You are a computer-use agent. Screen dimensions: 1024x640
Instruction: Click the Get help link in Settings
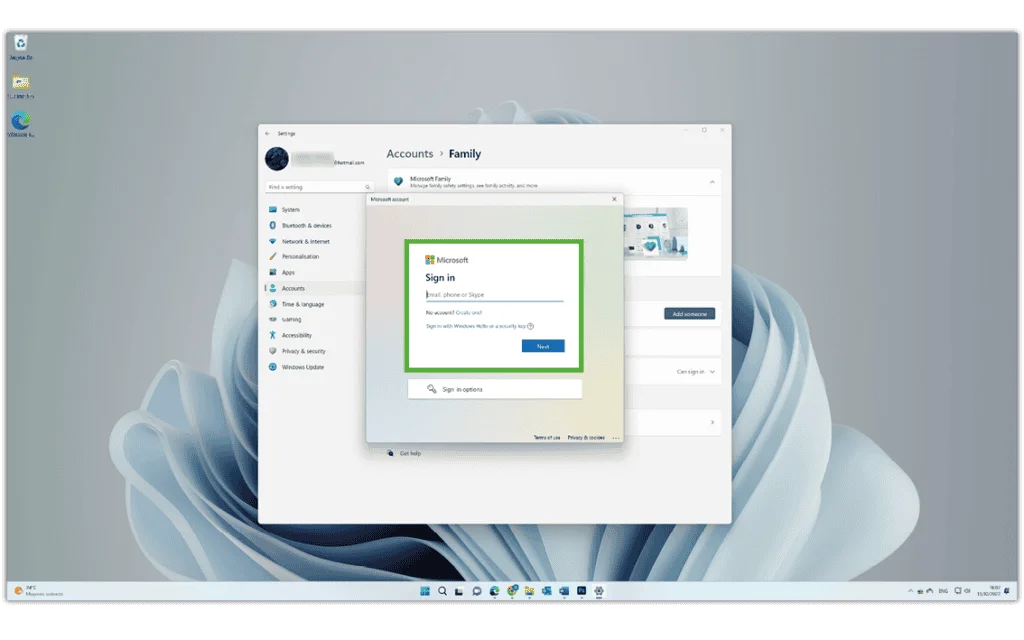point(410,453)
